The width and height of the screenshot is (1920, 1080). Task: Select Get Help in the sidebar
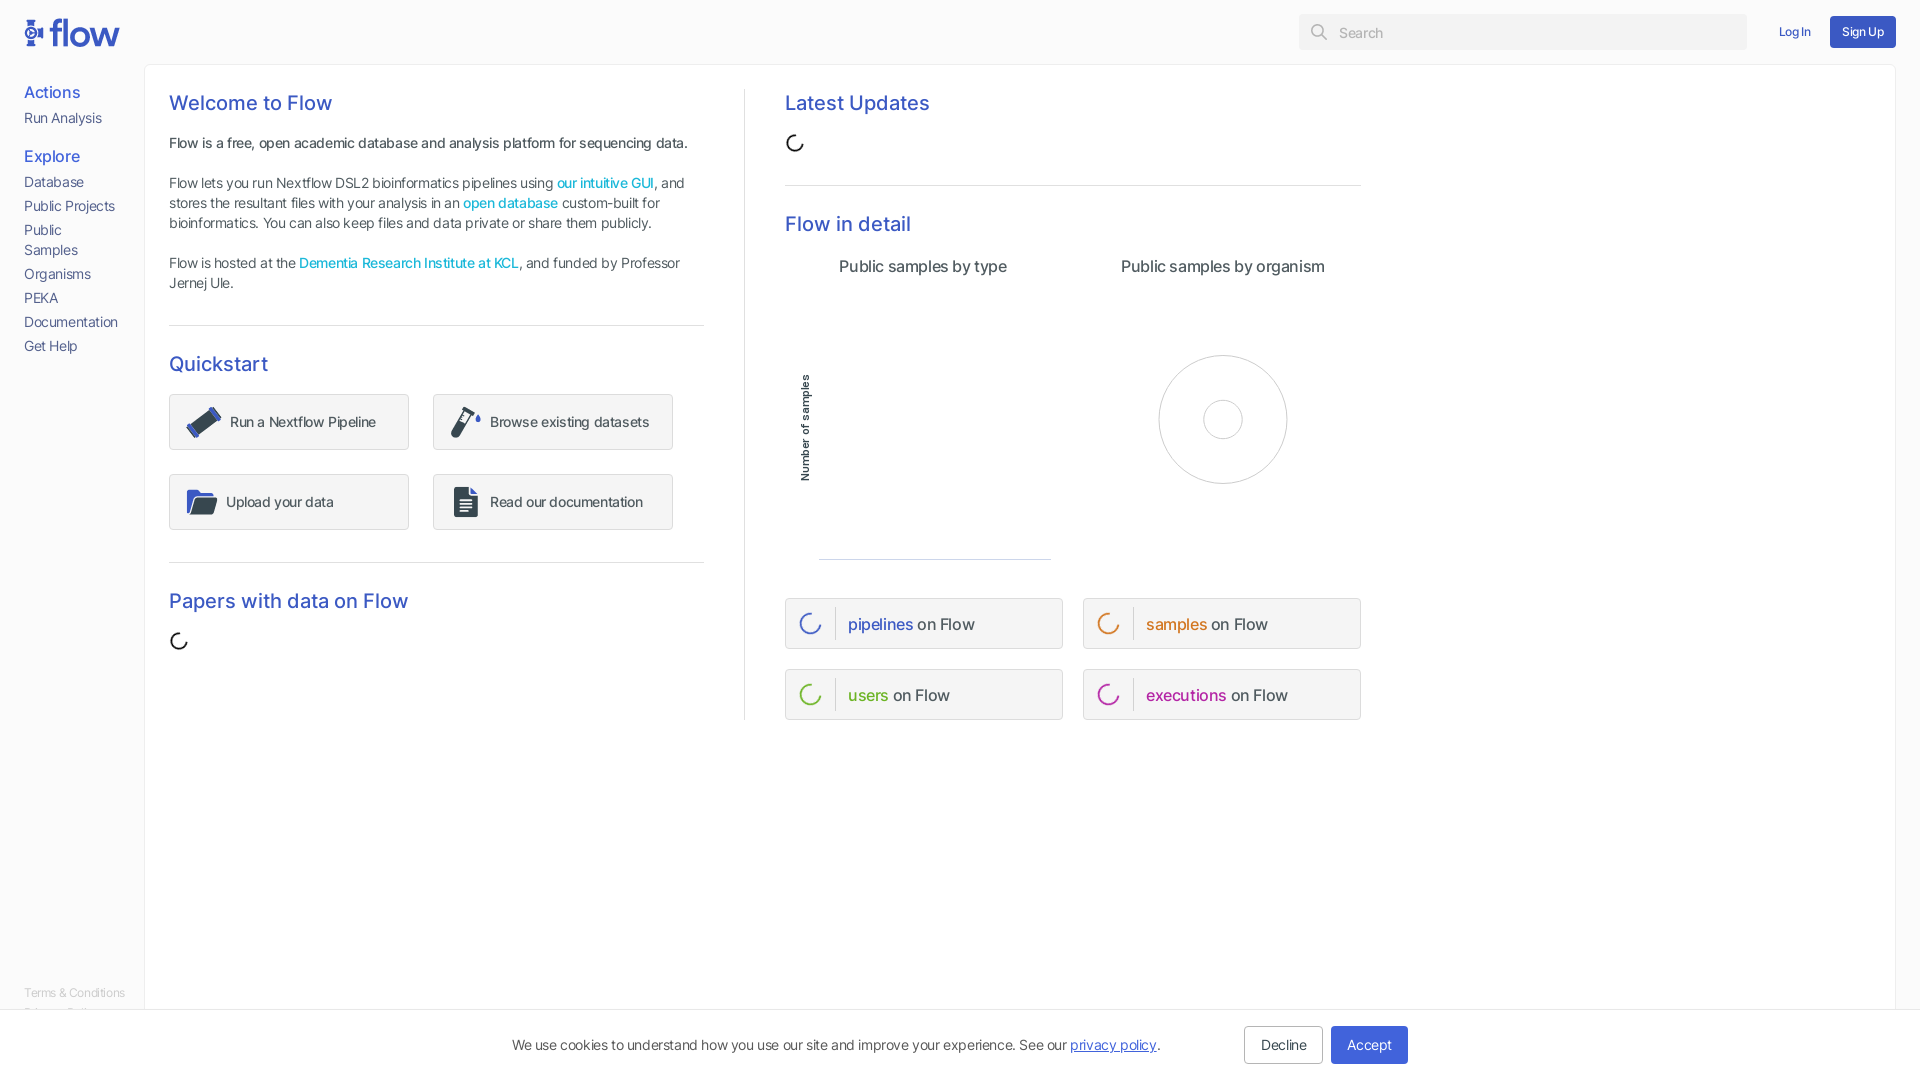[x=51, y=346]
